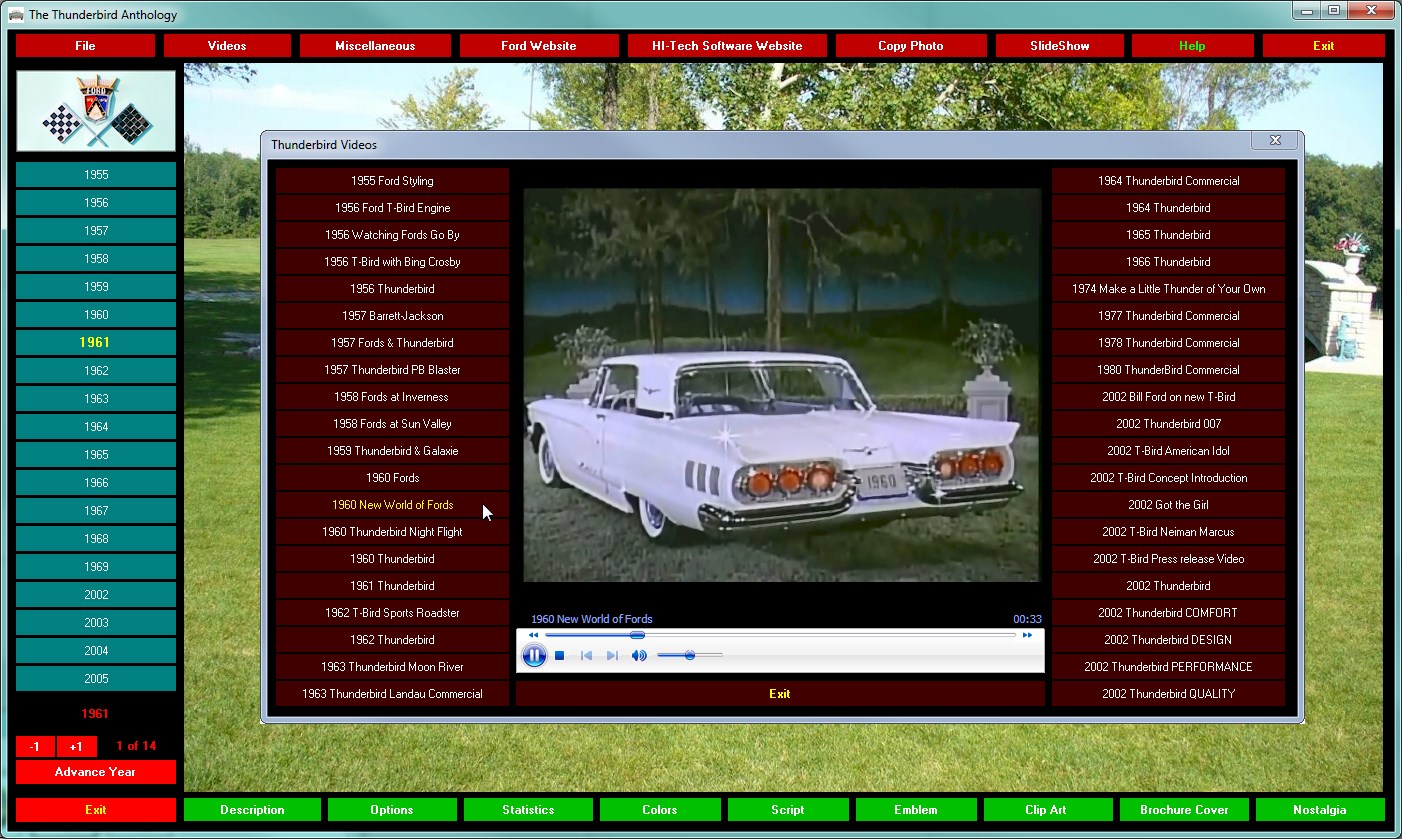Open the File menu
This screenshot has width=1402, height=839.
coord(85,46)
